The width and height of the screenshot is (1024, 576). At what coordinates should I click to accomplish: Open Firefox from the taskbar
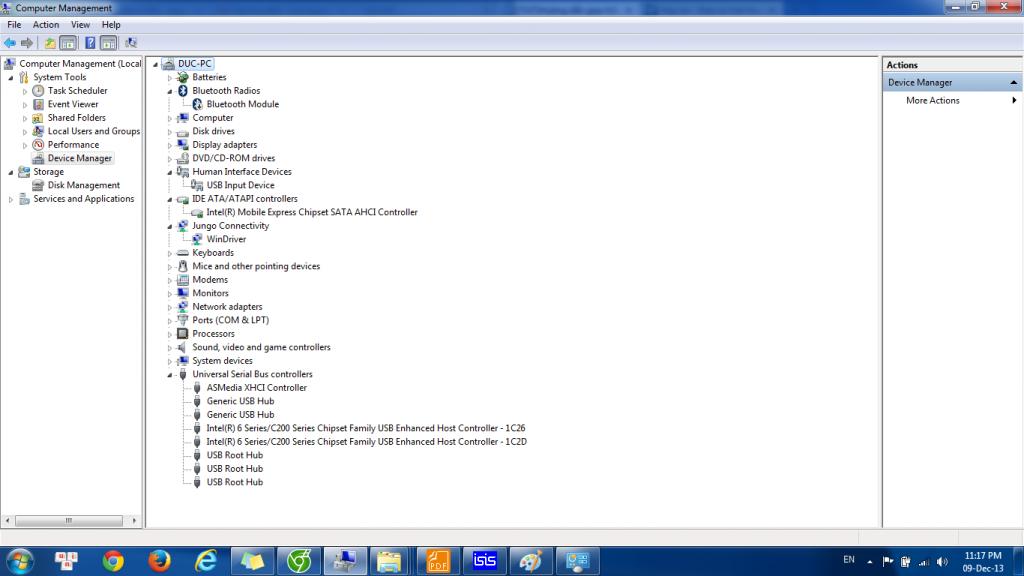point(159,561)
